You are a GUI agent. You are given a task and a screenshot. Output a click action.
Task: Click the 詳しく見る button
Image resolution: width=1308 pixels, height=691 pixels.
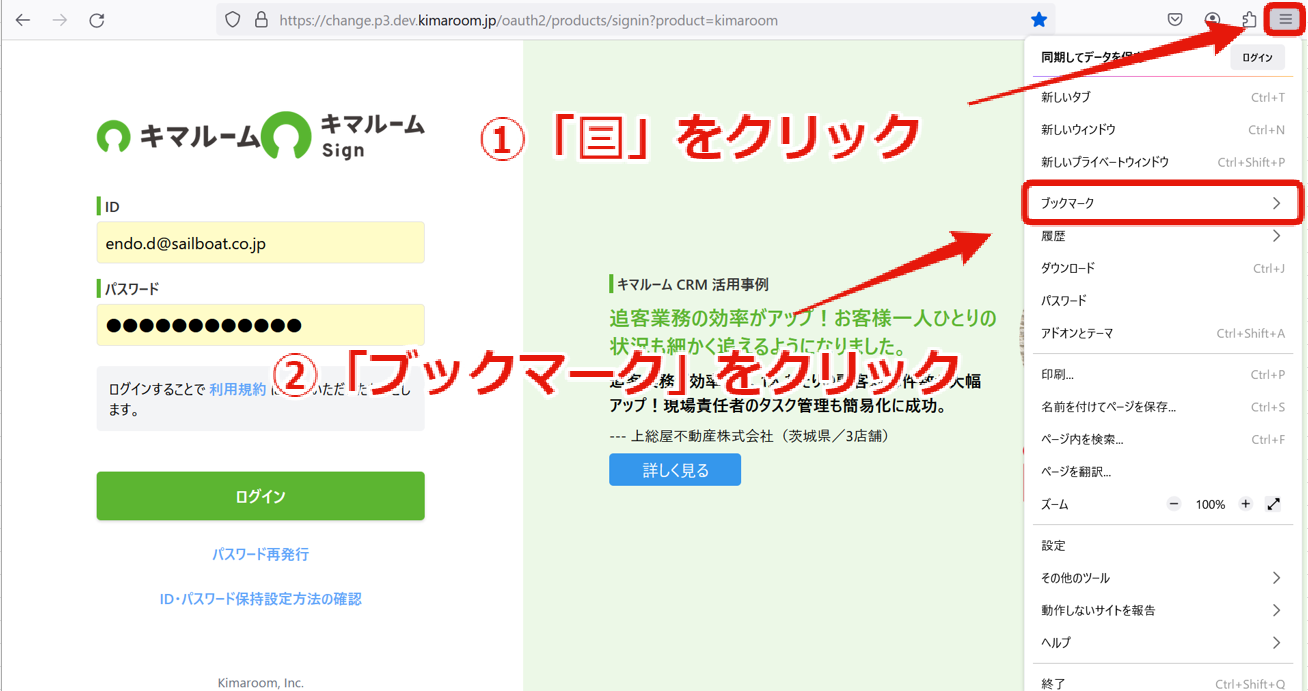(x=675, y=470)
